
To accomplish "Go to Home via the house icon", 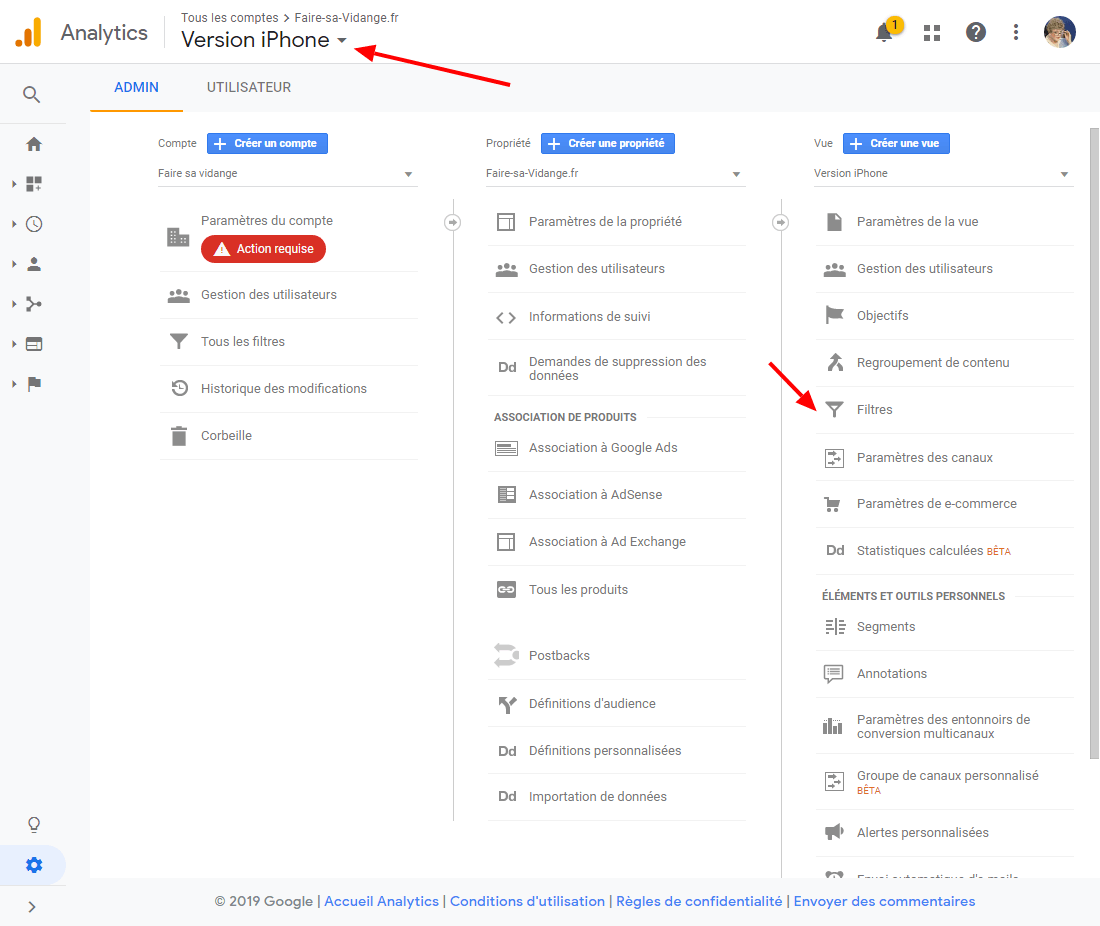I will pyautogui.click(x=34, y=144).
